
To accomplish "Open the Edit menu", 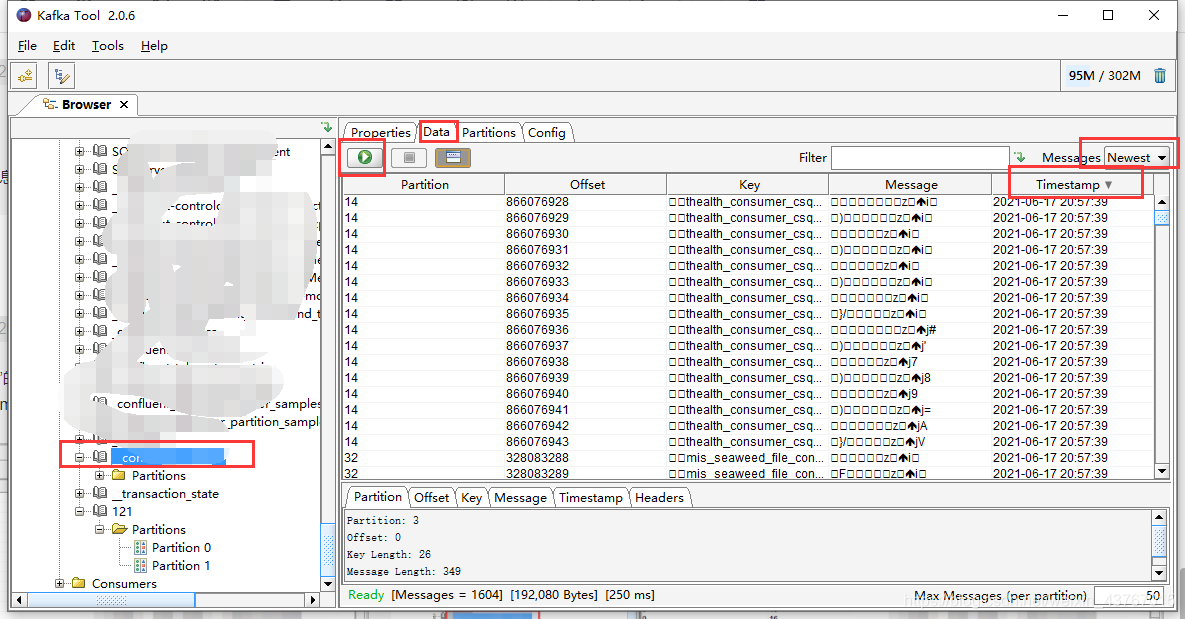I will pos(63,45).
